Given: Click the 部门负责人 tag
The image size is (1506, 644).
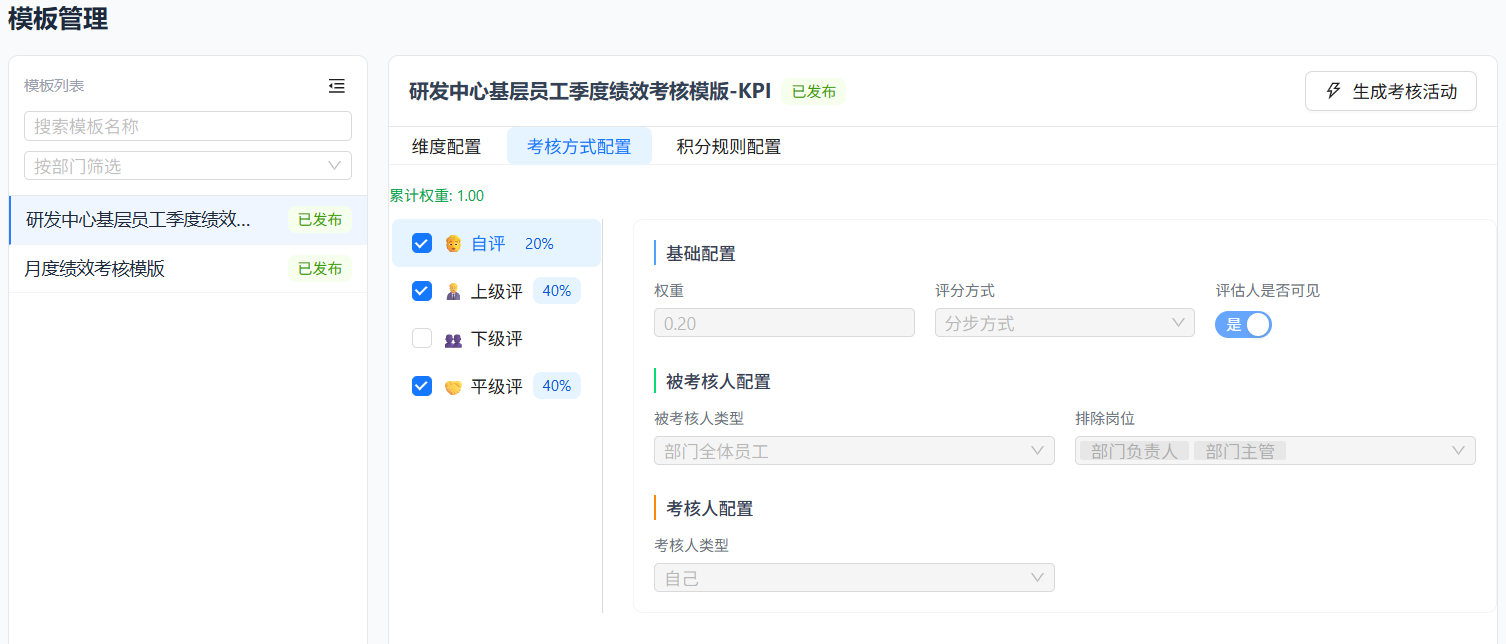Looking at the screenshot, I should pyautogui.click(x=1134, y=451).
